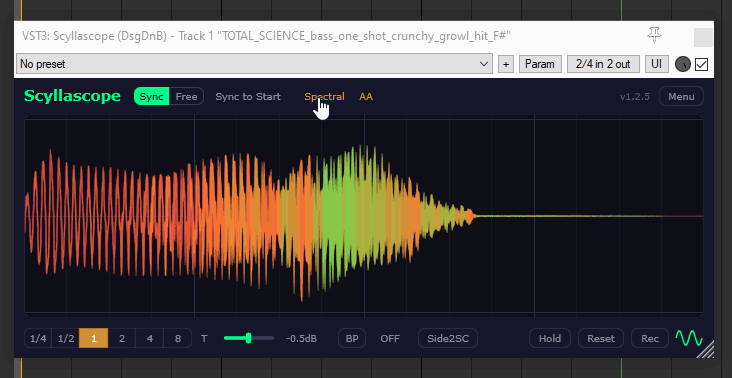Click the -0.5dB gain value
This screenshot has height=378, width=732.
click(x=301, y=338)
